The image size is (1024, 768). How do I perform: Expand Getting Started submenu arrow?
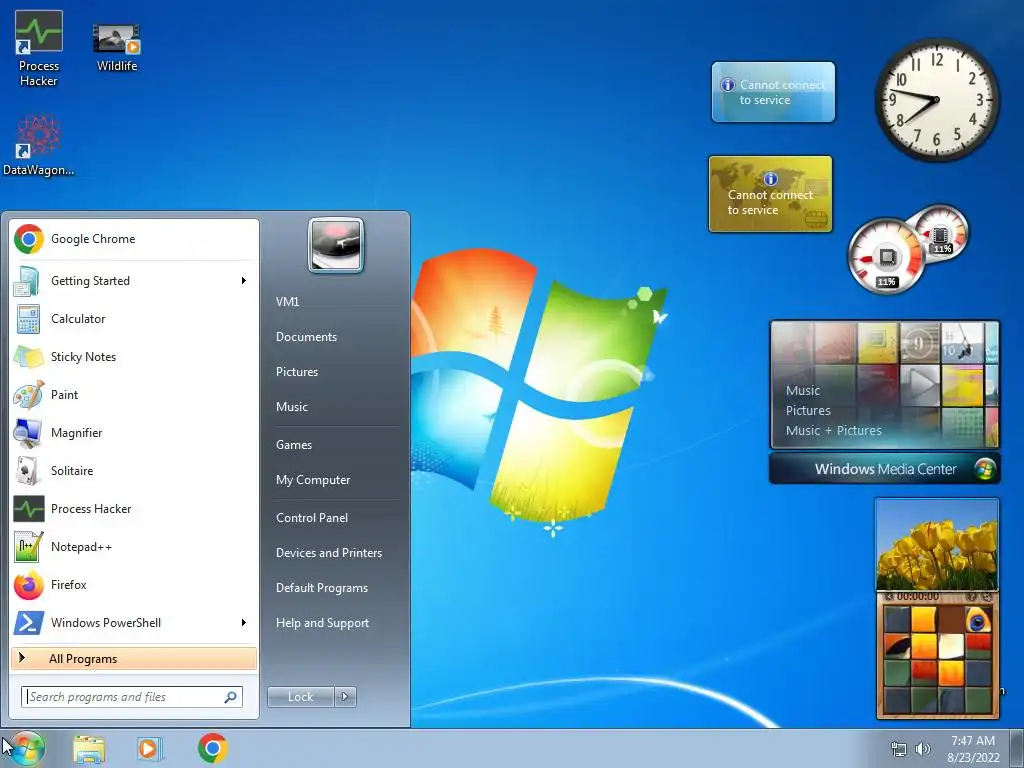pyautogui.click(x=244, y=281)
